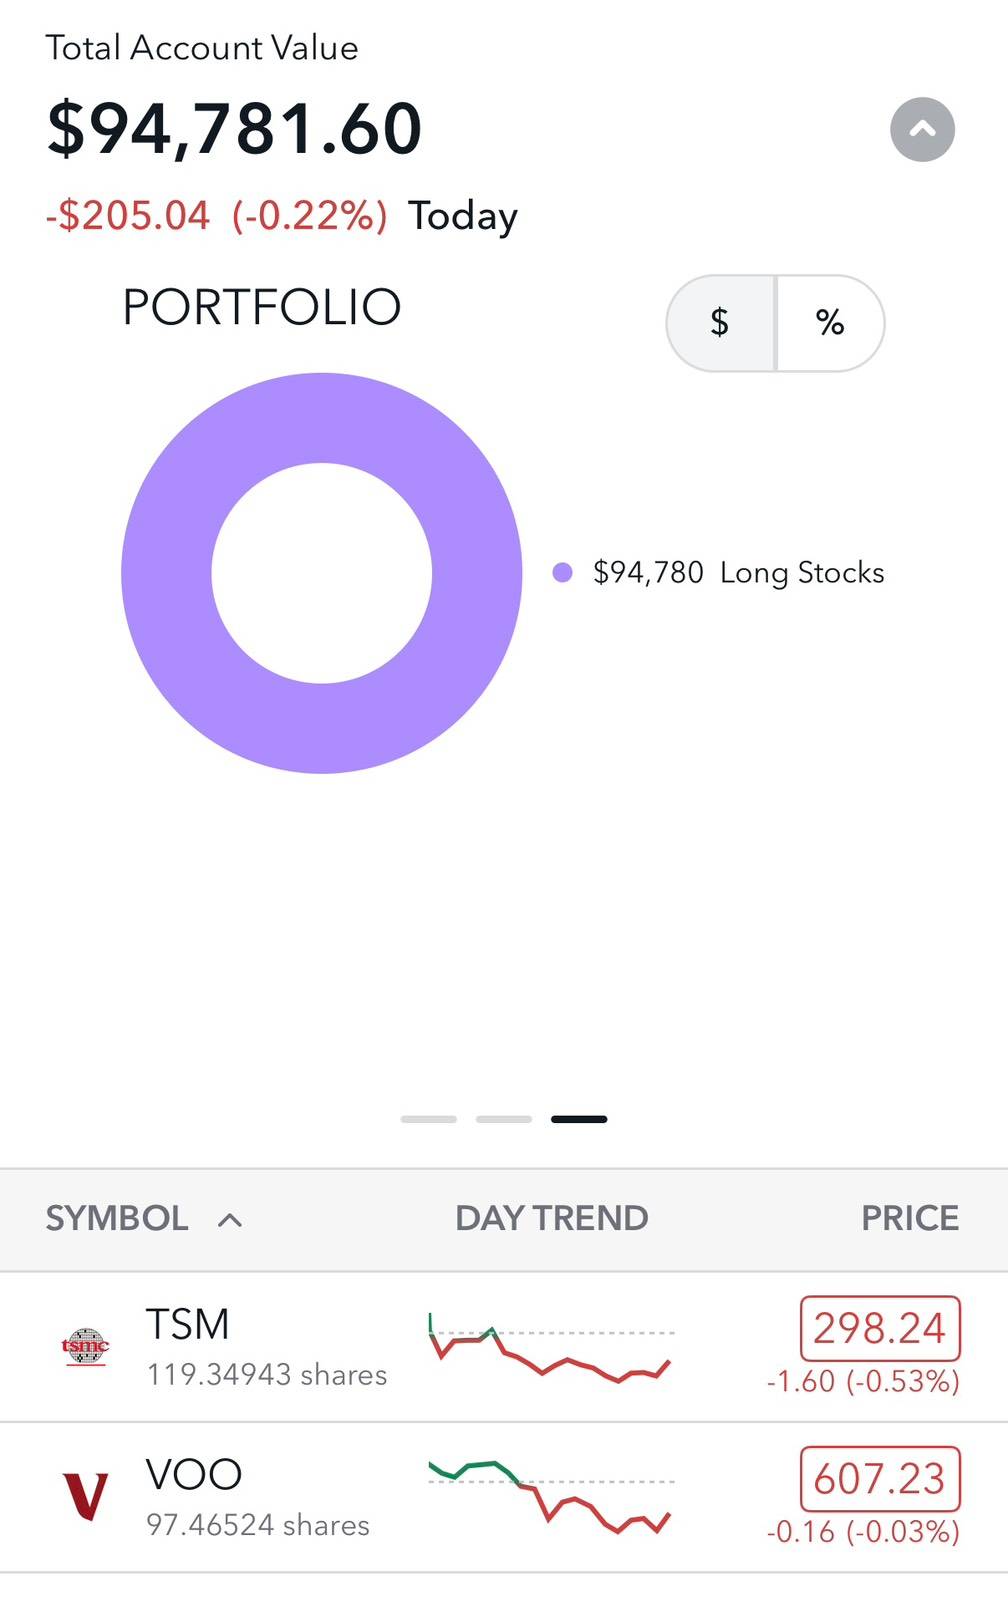Click the sort arrow next to SYMBOL
This screenshot has width=1008, height=1622.
230,1219
